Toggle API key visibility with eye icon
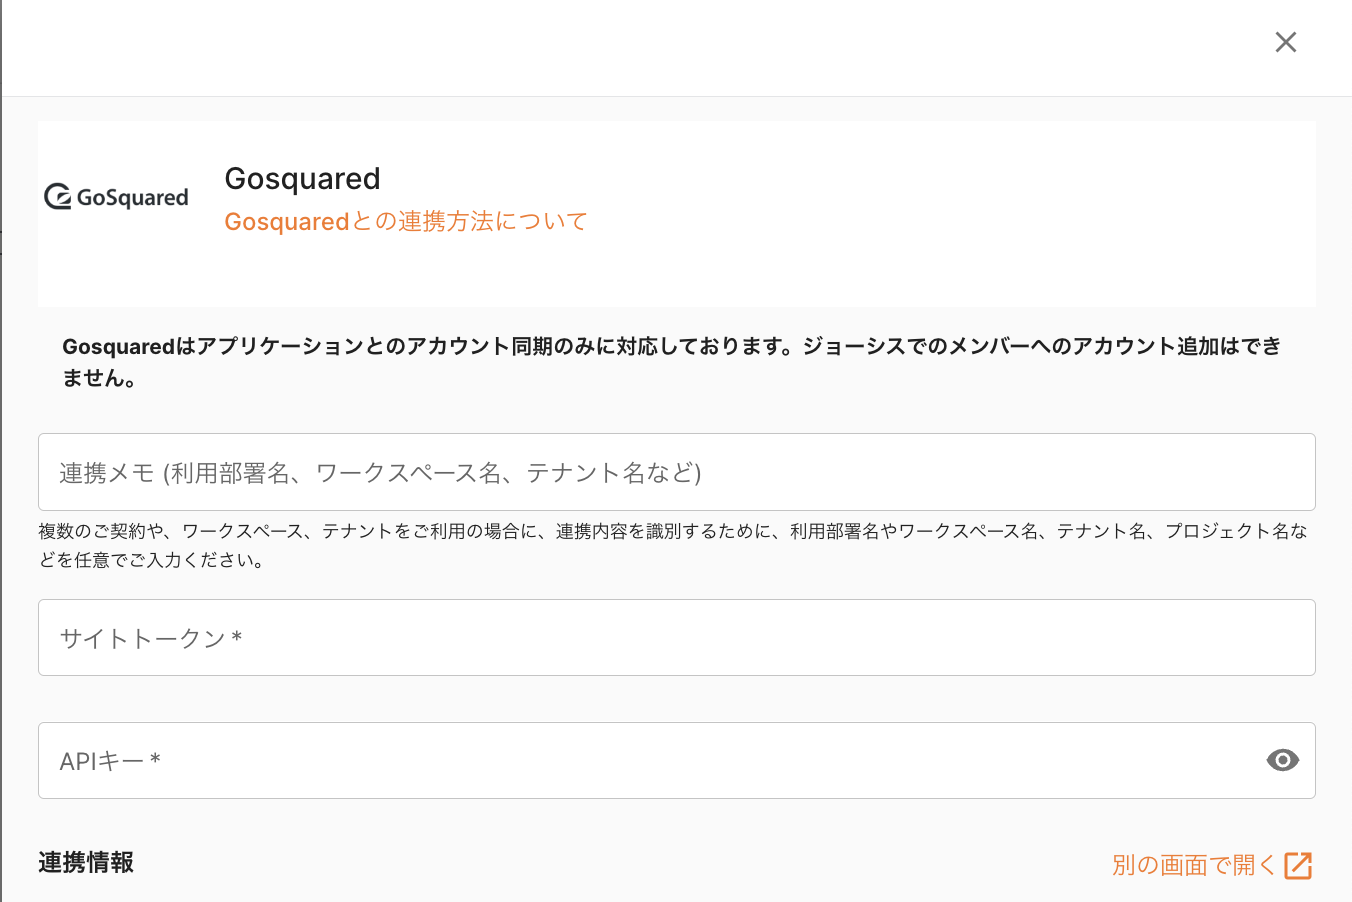This screenshot has width=1352, height=902. pos(1282,760)
